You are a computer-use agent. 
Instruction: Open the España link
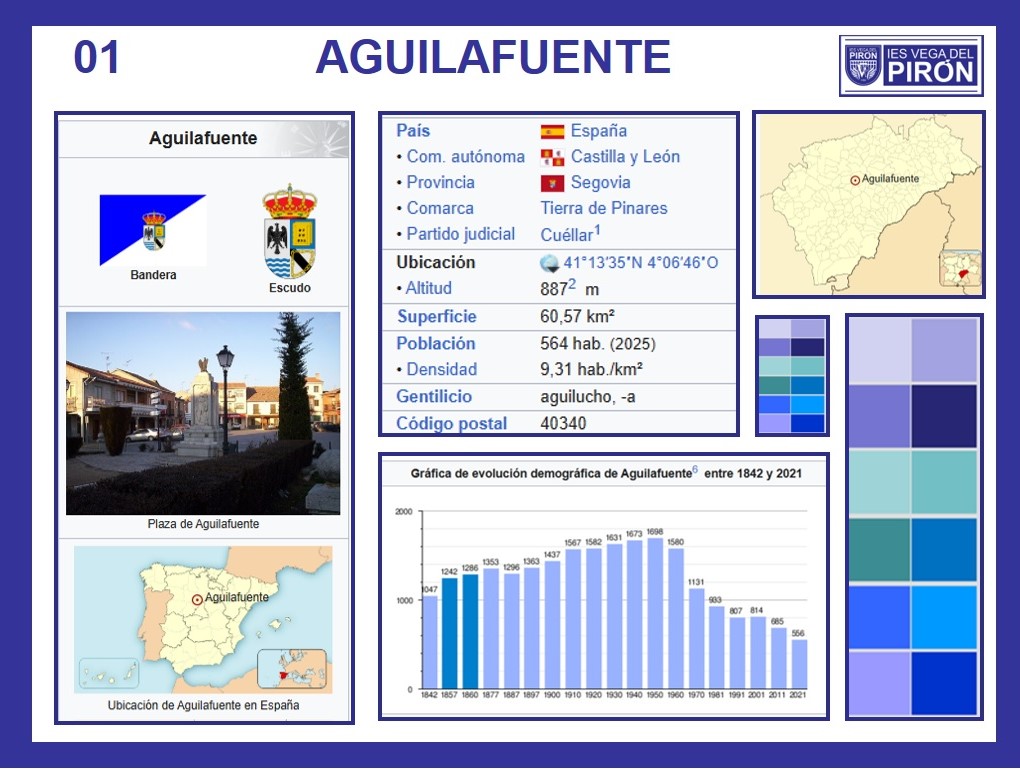(x=598, y=131)
